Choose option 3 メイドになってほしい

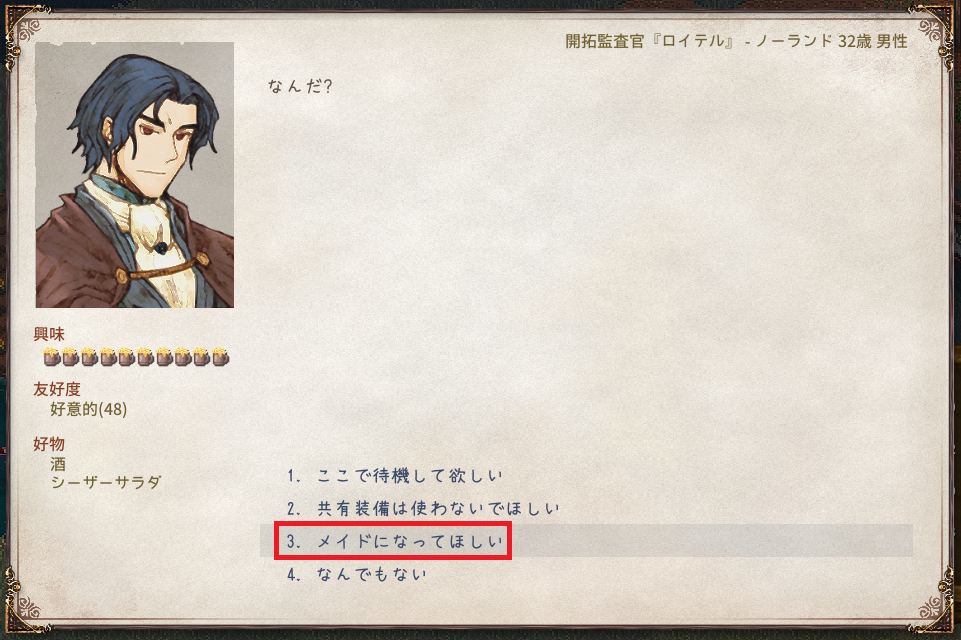[587, 541]
